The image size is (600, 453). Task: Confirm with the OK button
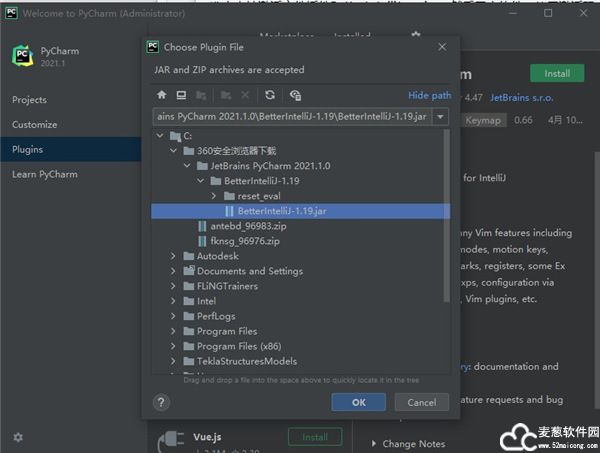tap(359, 402)
